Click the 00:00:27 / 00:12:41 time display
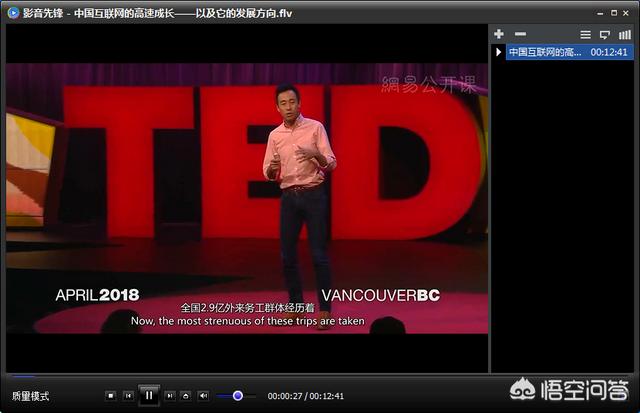This screenshot has height=413, width=640. tap(306, 396)
